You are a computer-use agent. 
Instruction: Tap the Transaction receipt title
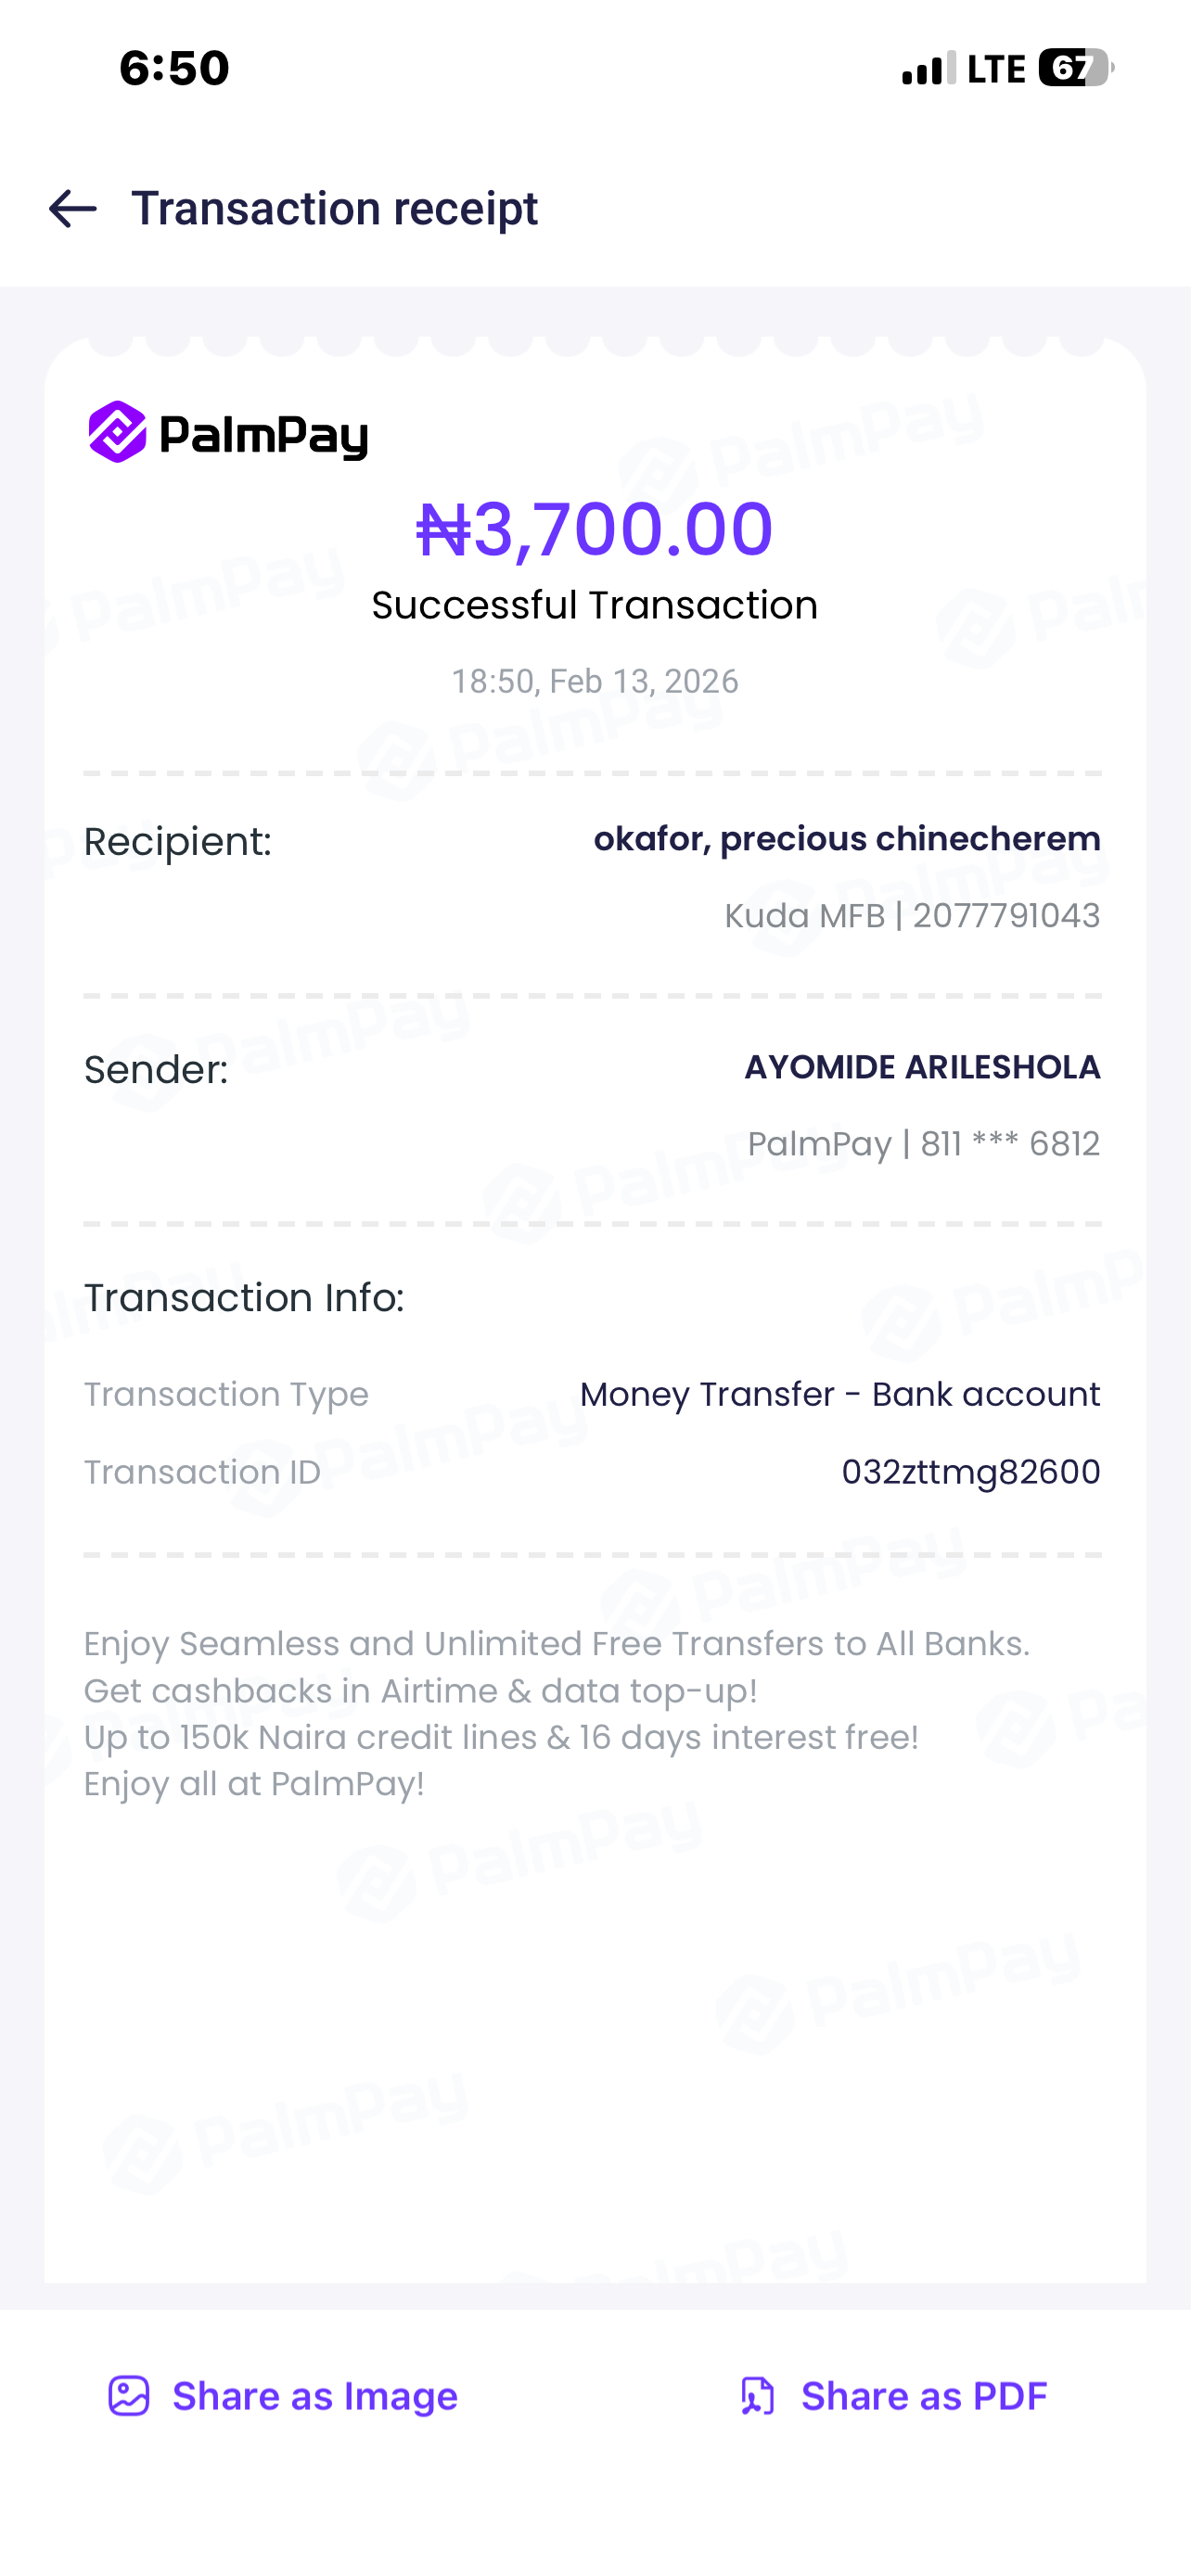(334, 209)
